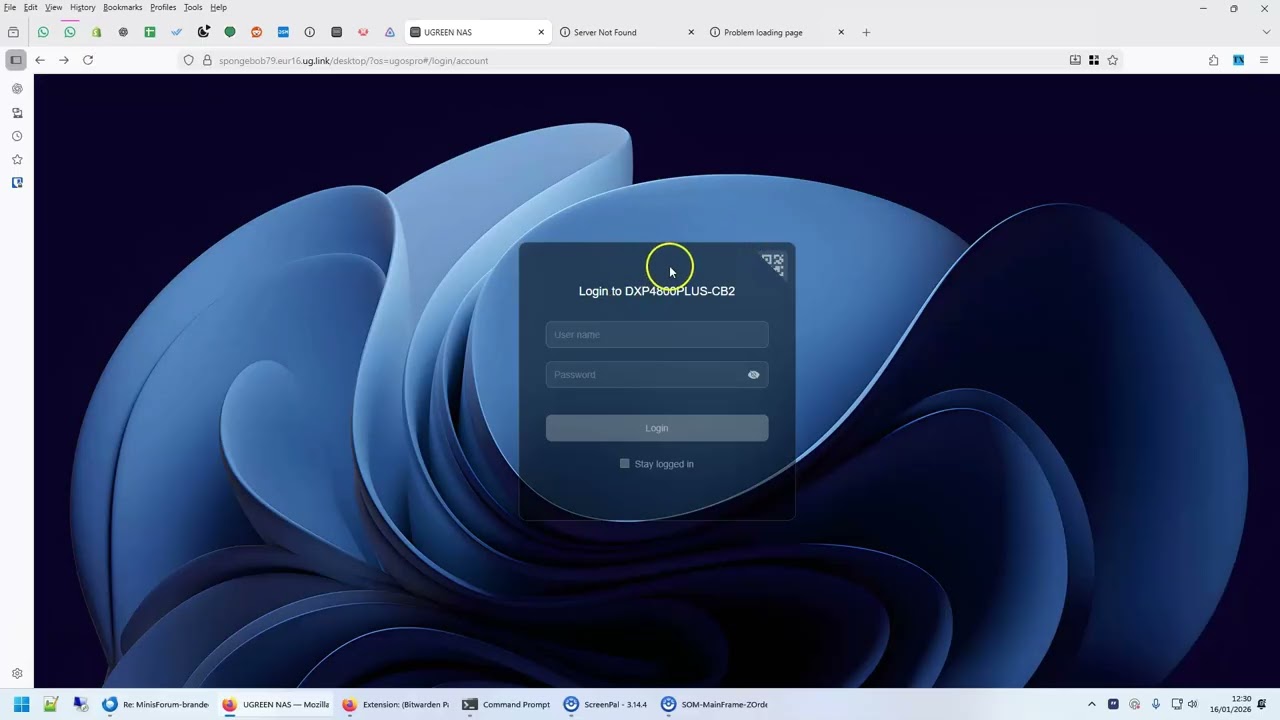
Task: Click the blue TX extension icon
Action: [1238, 60]
